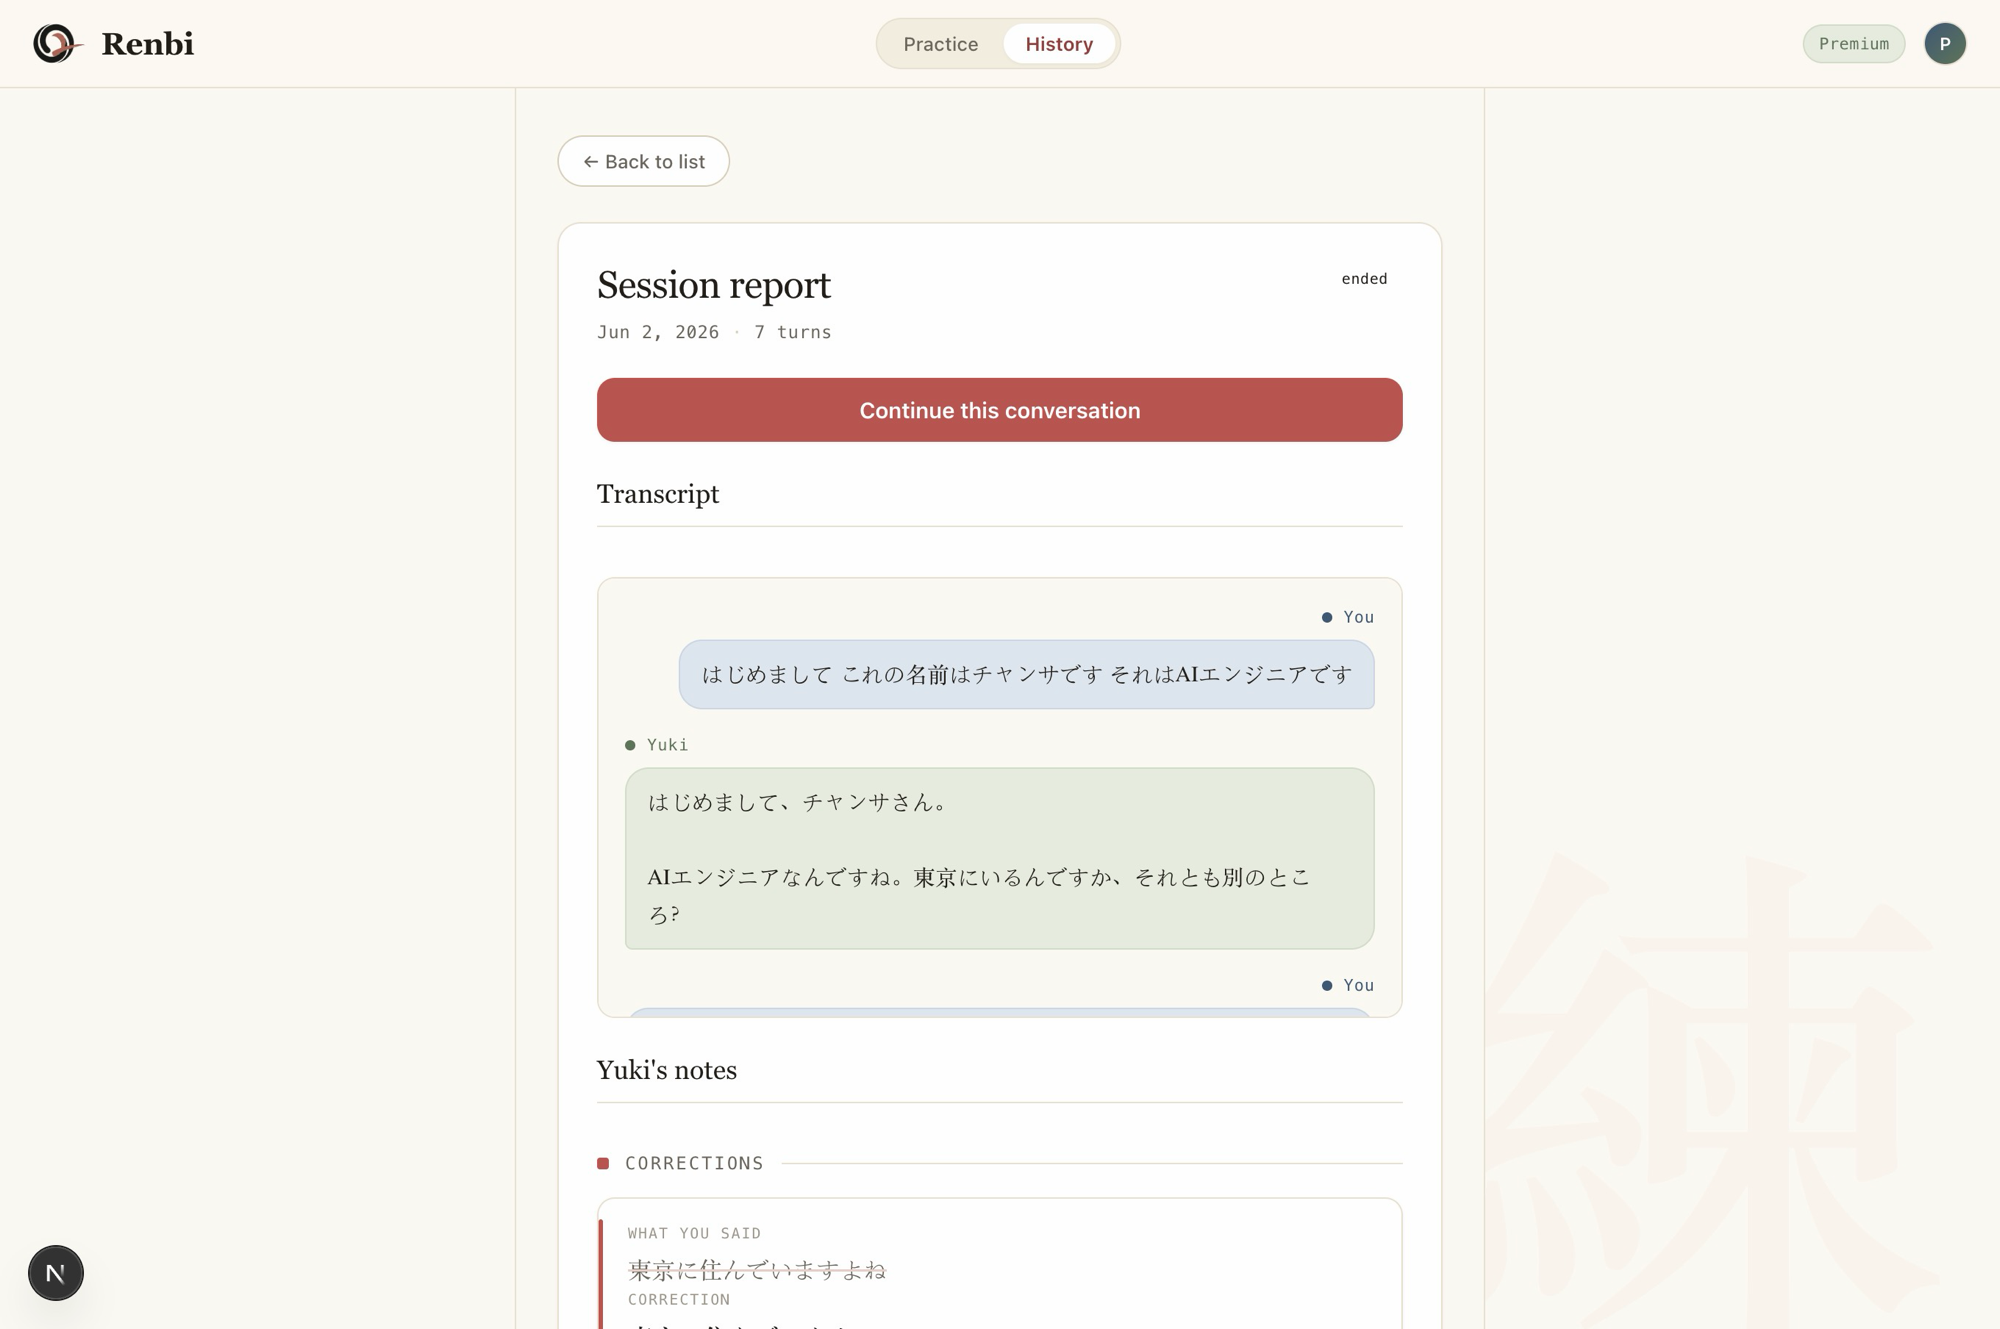2000x1329 pixels.
Task: Select the History tab
Action: coord(1059,44)
